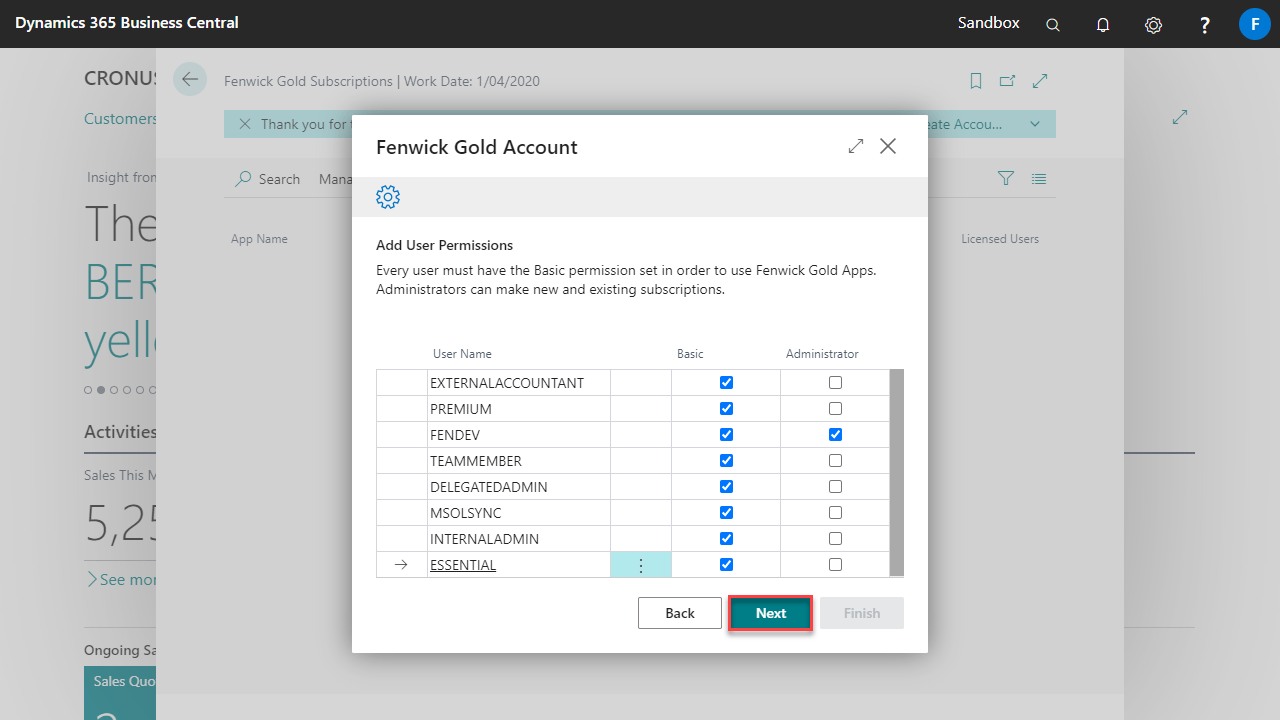Switch list view layout icon
Image resolution: width=1280 pixels, height=720 pixels.
coord(1039,178)
